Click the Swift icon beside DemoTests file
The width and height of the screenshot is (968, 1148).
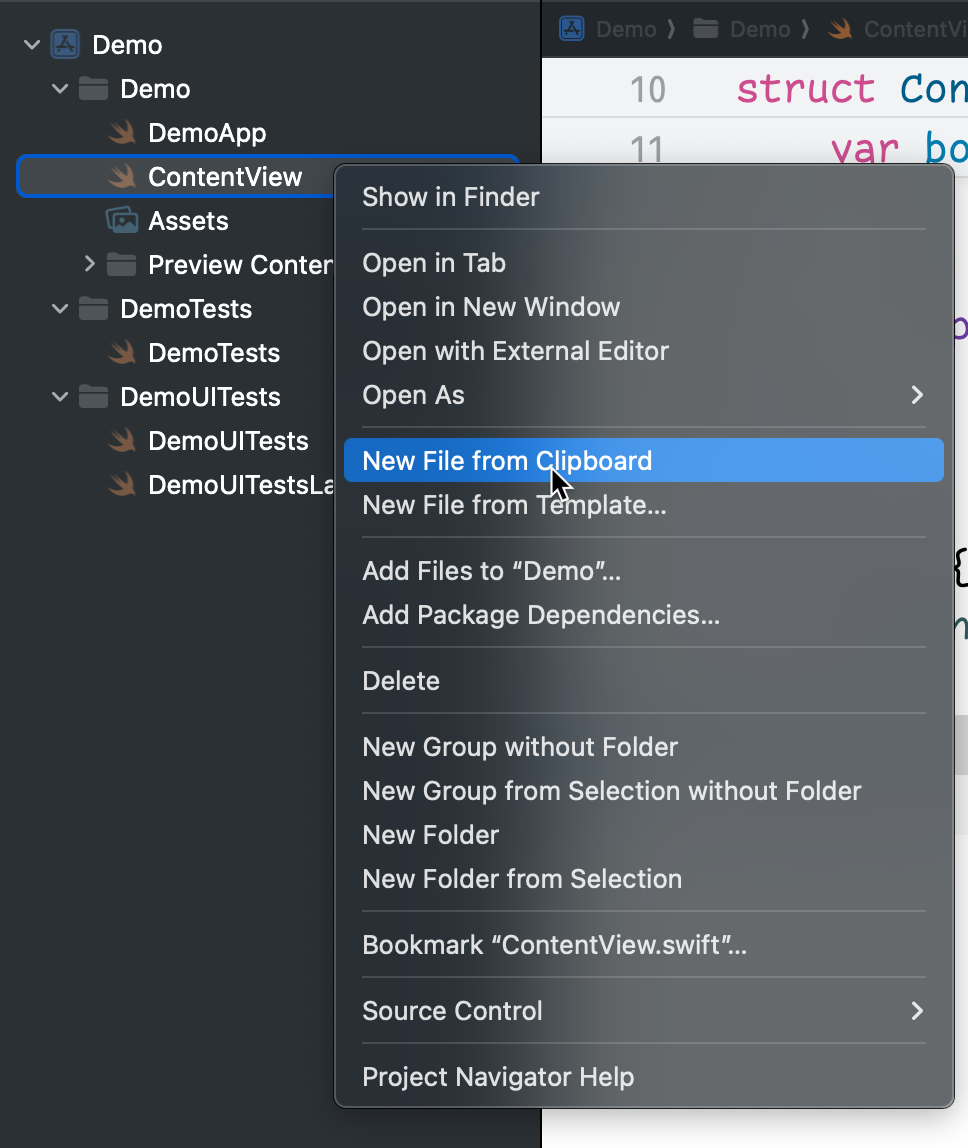click(x=120, y=352)
